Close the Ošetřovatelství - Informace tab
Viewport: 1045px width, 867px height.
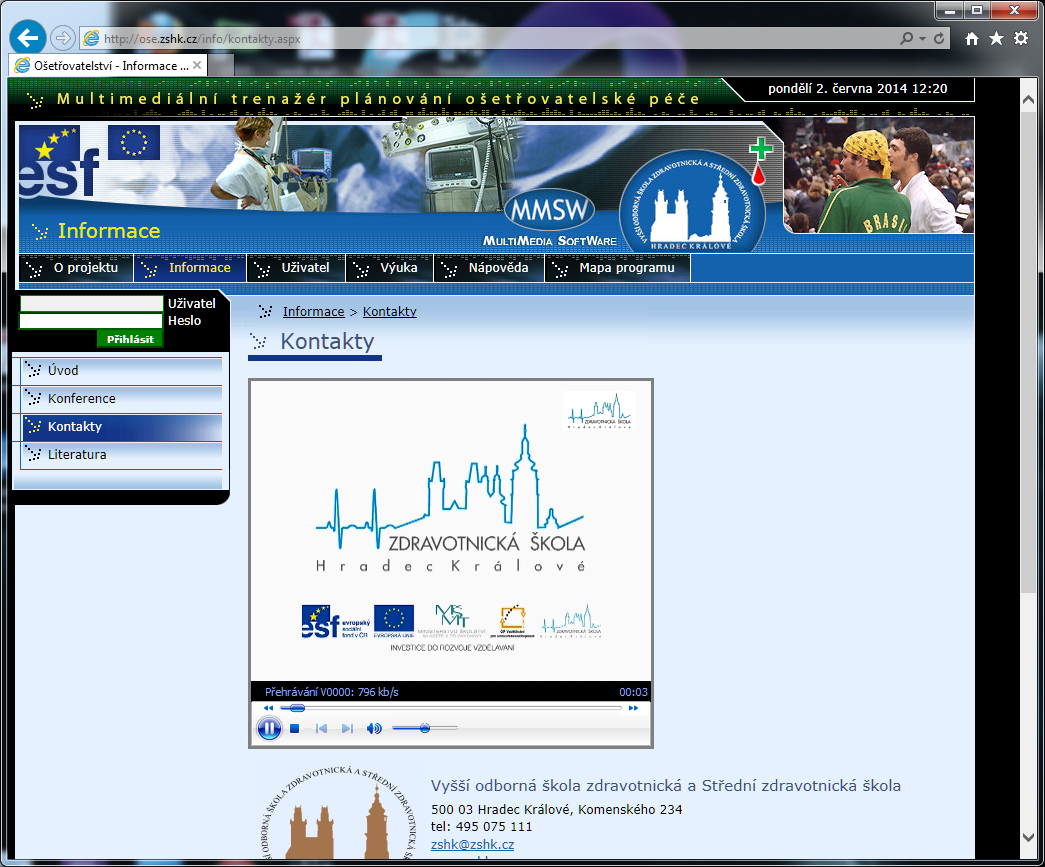(x=197, y=65)
